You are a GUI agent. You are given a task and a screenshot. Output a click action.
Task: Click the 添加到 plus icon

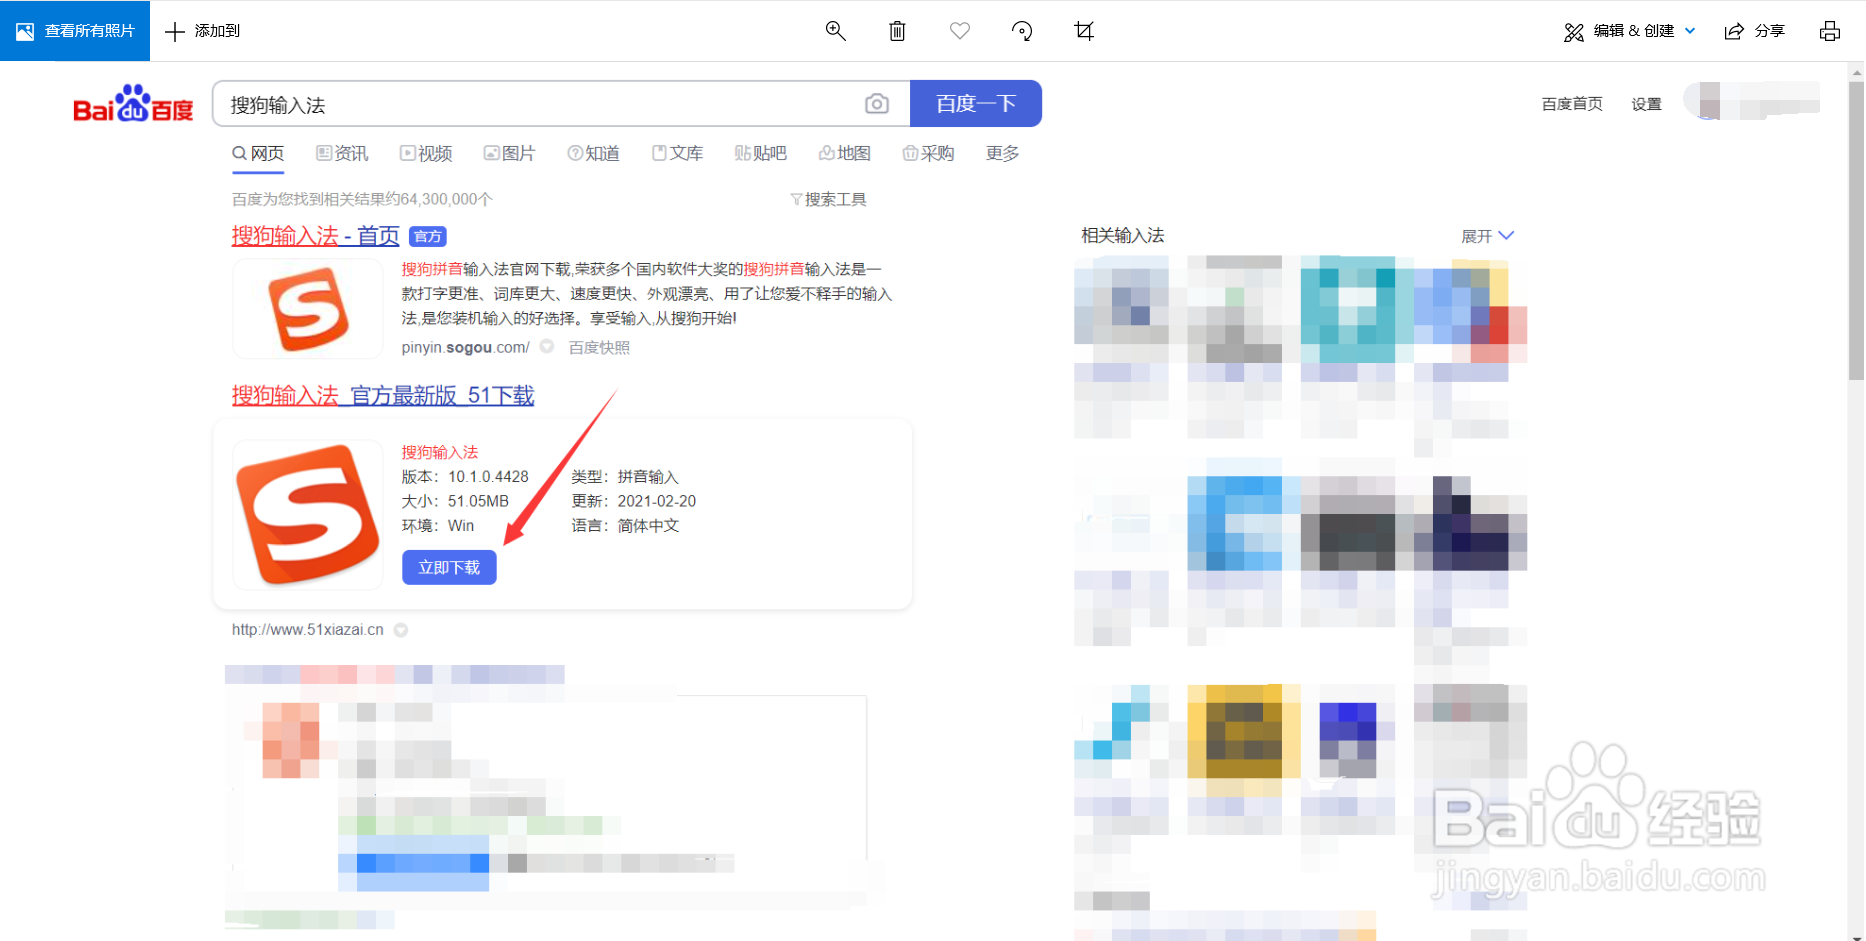tap(201, 31)
